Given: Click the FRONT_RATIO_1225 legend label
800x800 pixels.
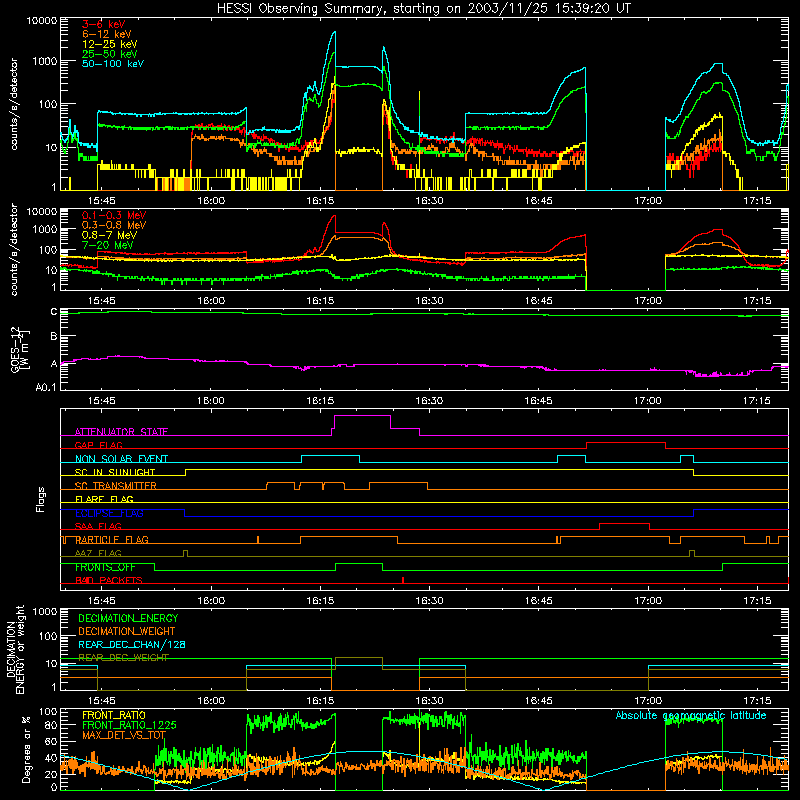Looking at the screenshot, I should click(129, 725).
